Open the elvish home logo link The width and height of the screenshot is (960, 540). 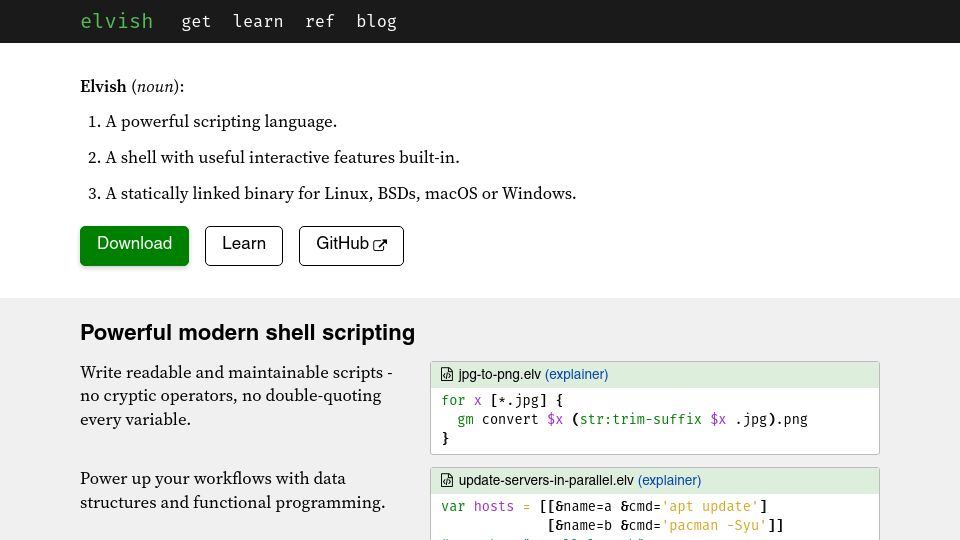[x=116, y=21]
